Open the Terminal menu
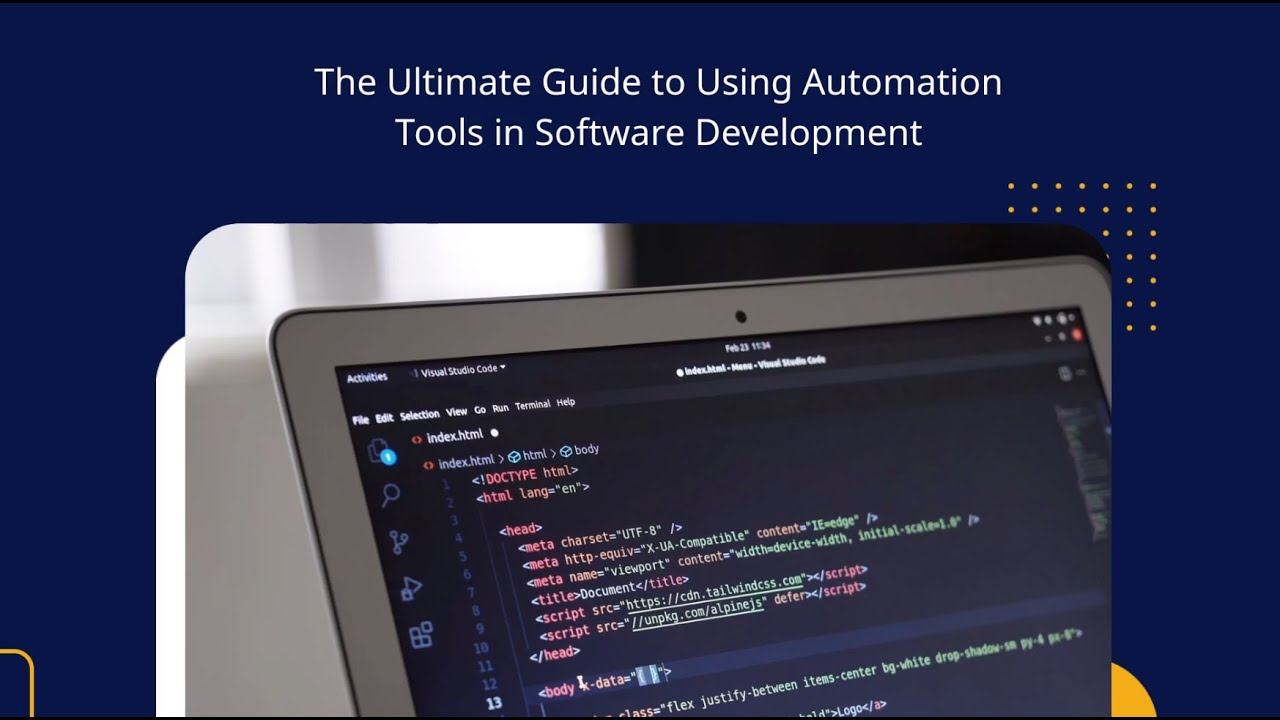 coord(533,405)
